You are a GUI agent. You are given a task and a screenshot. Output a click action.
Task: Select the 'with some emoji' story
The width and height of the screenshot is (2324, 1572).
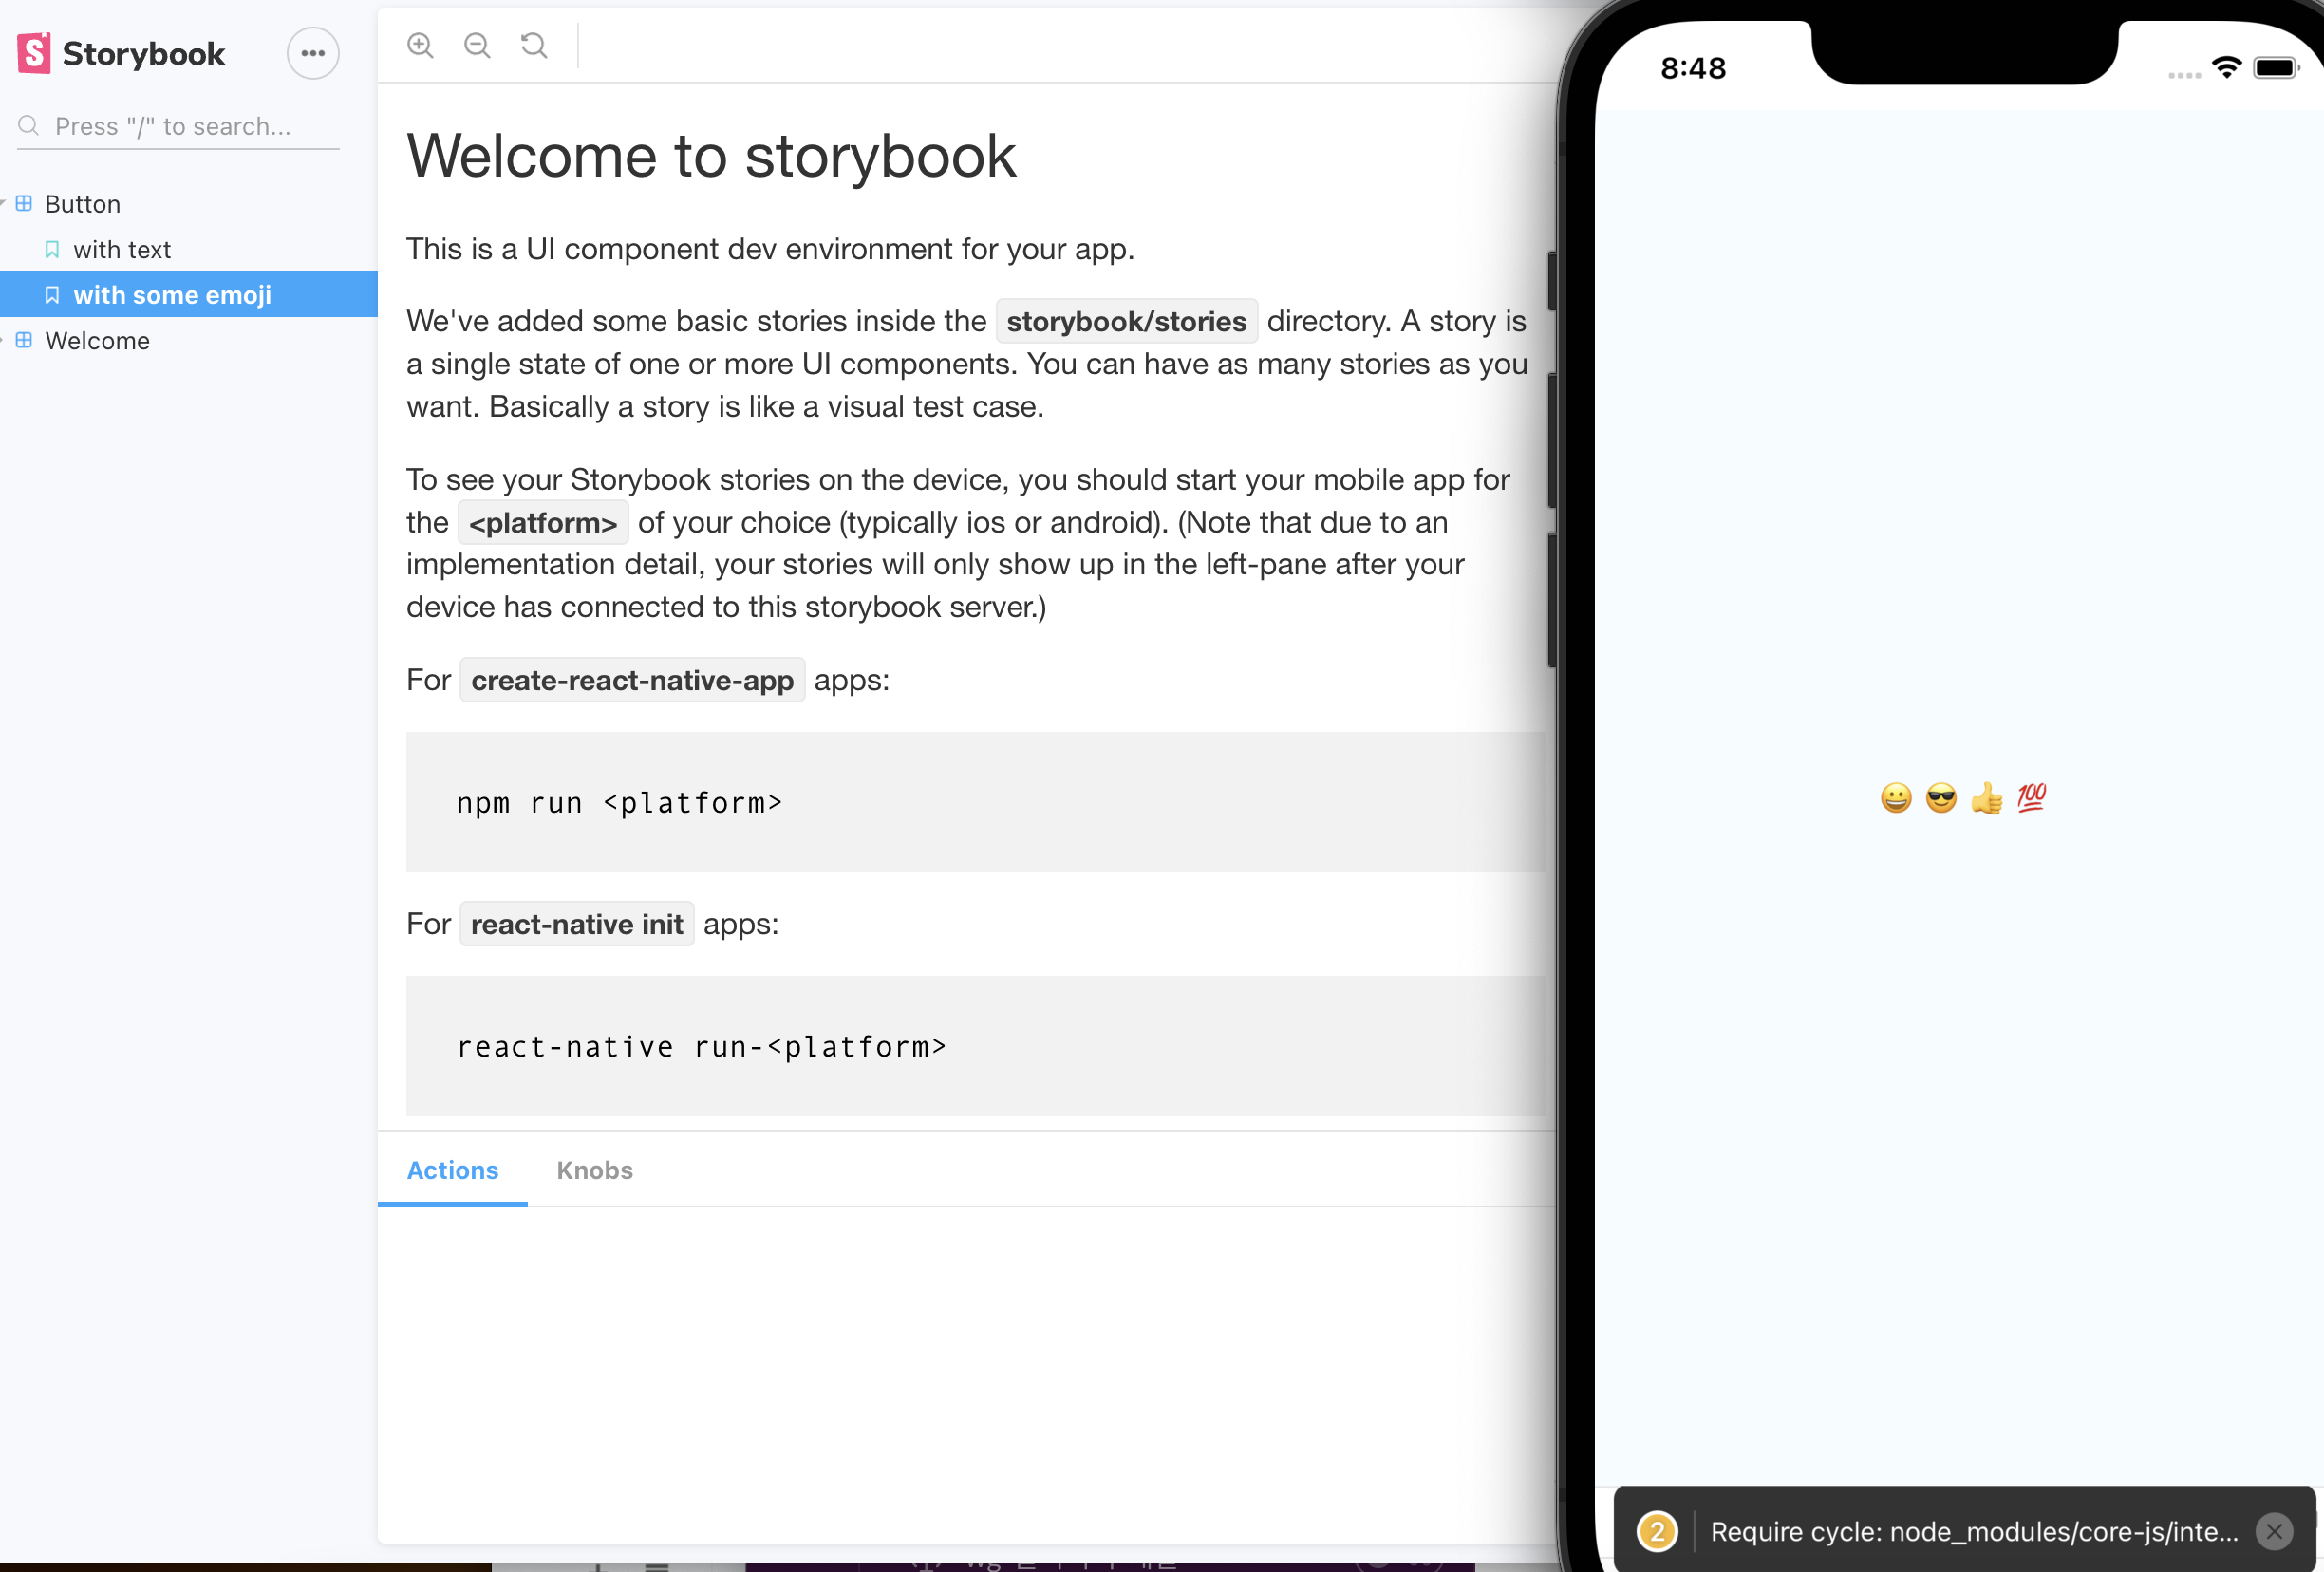pos(172,294)
